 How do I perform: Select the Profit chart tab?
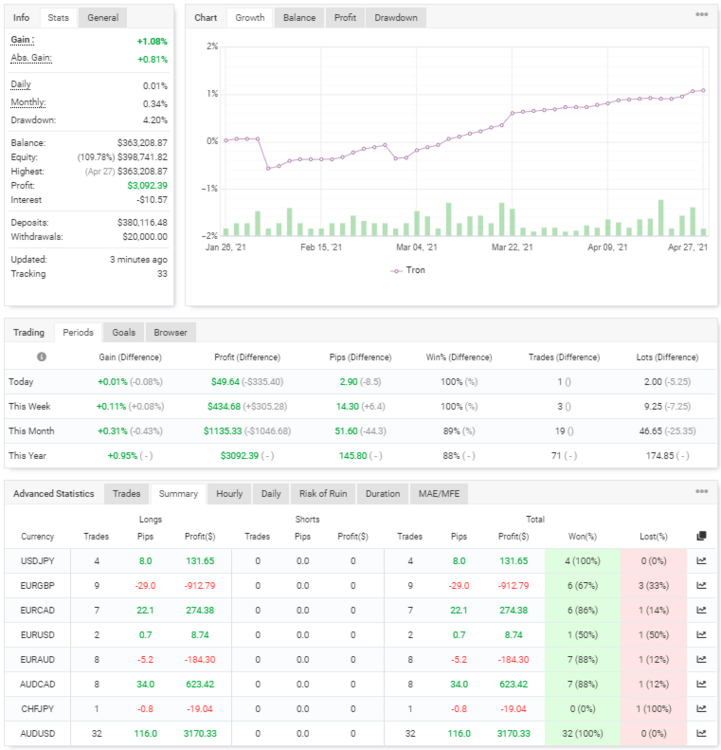tap(345, 18)
